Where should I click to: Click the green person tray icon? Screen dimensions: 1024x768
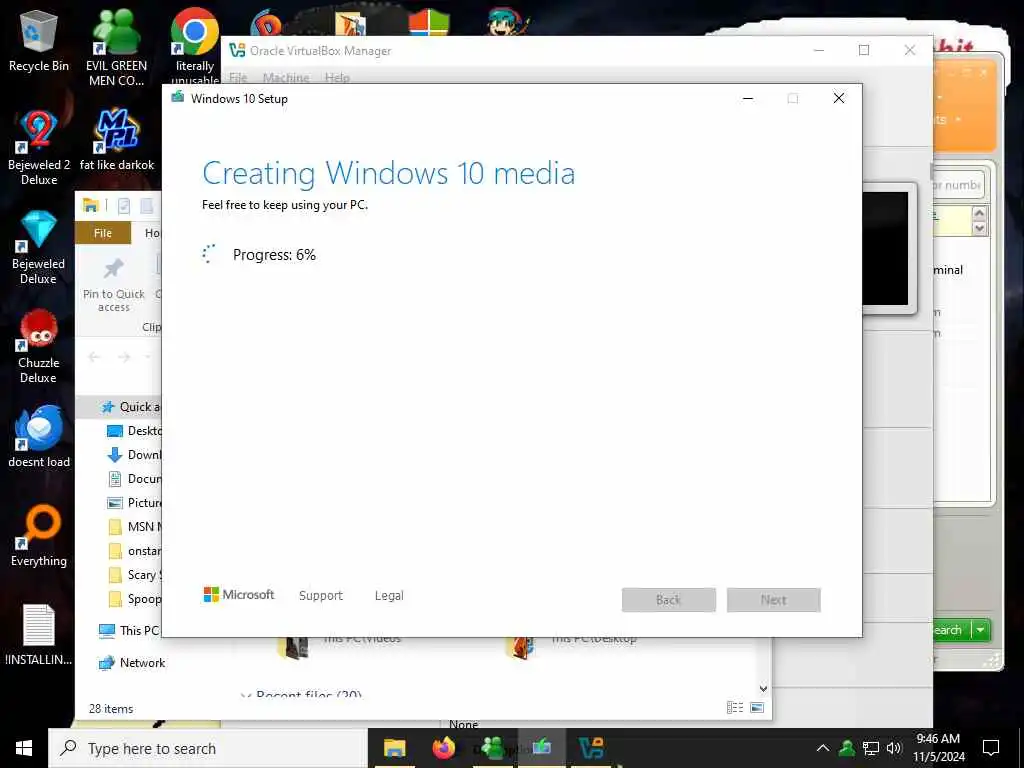point(847,748)
